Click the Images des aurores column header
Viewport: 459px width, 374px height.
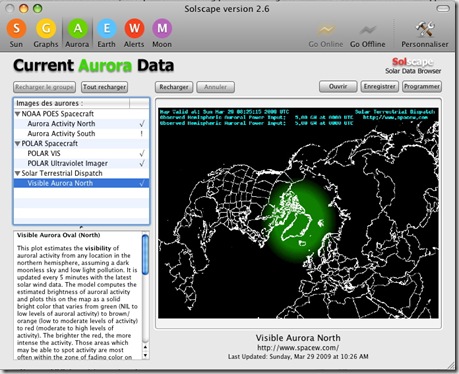tap(71, 103)
